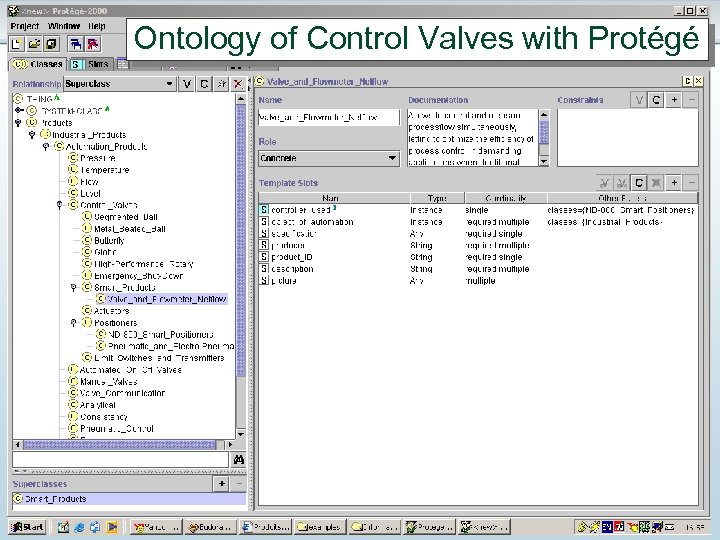Click the plus button in Superclasses panel

[221, 484]
